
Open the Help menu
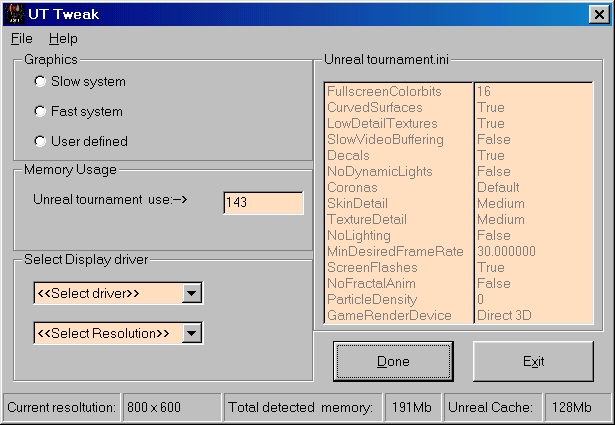(63, 38)
